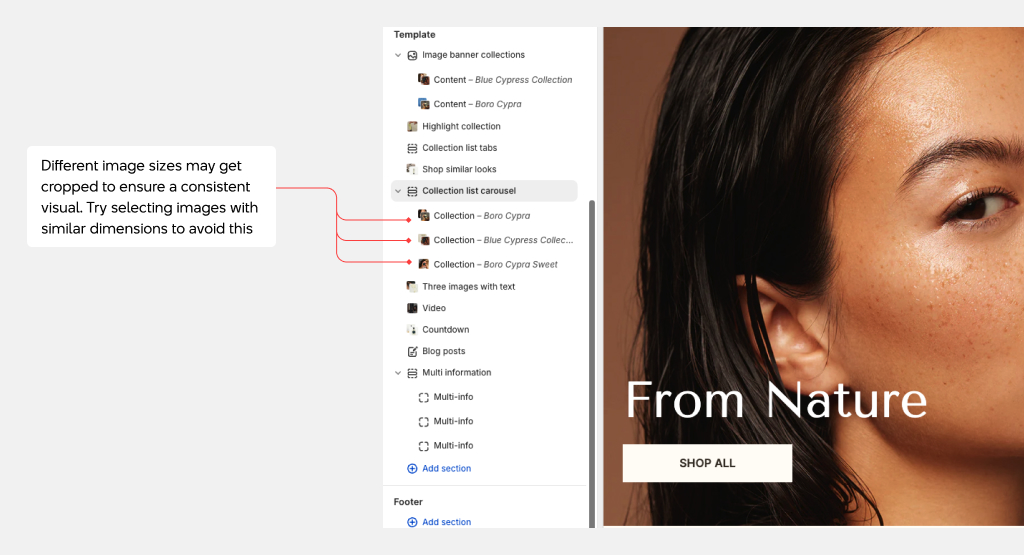Viewport: 1024px width, 555px height.
Task: Collapse the Image banner collections section
Action: pyautogui.click(x=398, y=55)
